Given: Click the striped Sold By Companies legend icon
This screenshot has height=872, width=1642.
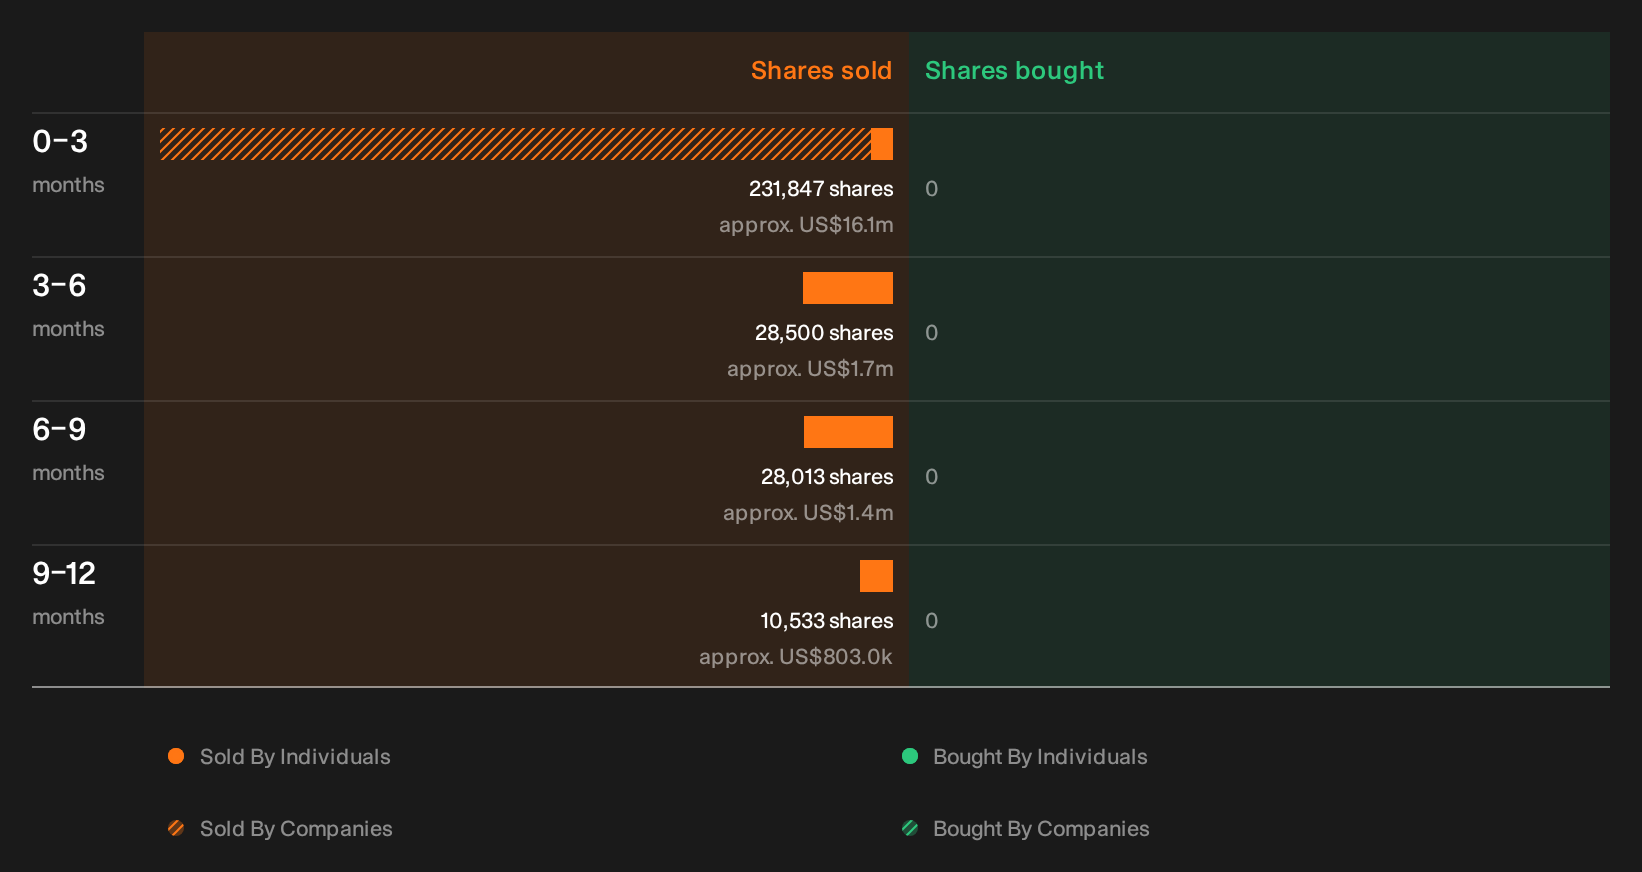Looking at the screenshot, I should click(176, 828).
